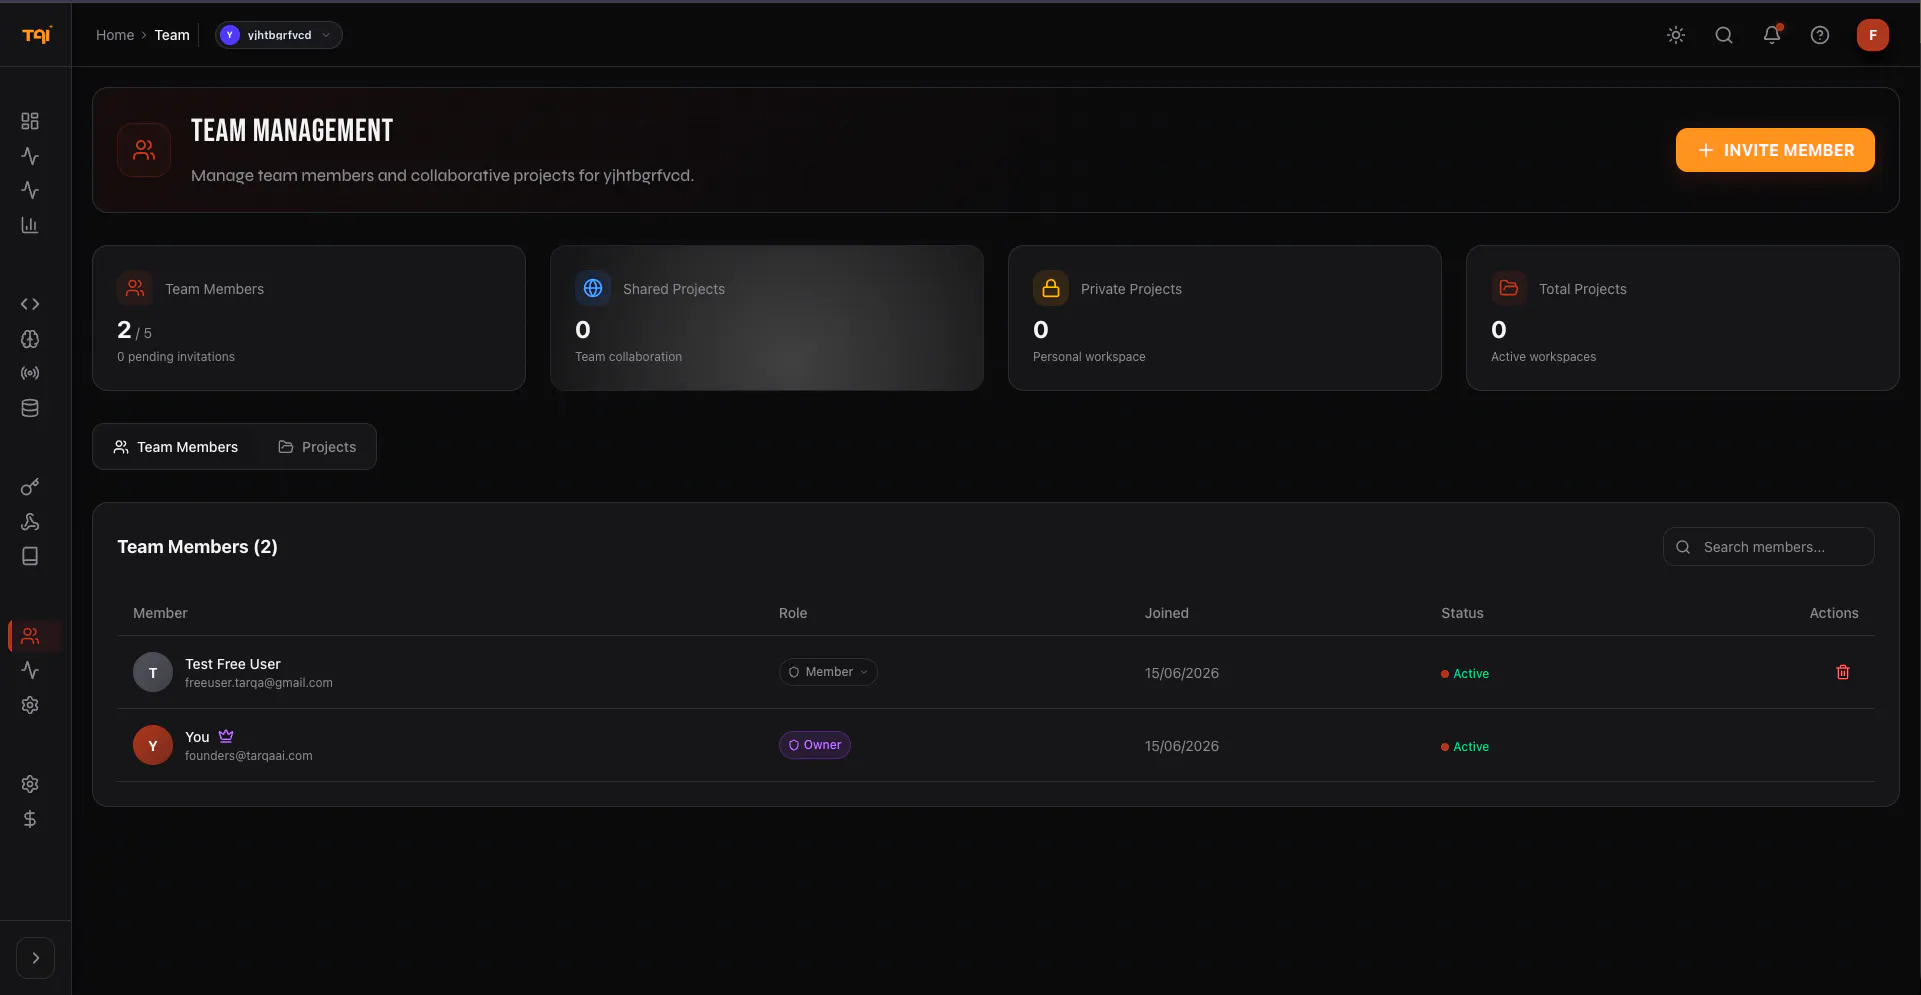Screen dimensions: 1921x995
Task: Open search via top bar magnifier icon
Action: coord(1724,35)
